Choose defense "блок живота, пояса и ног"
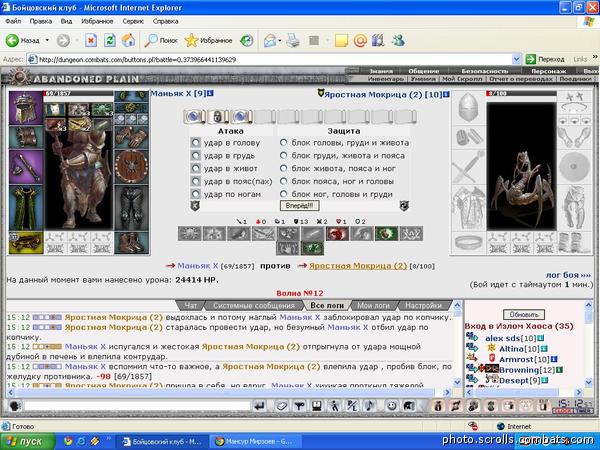Screen dimensions: 600x450 click(x=284, y=169)
